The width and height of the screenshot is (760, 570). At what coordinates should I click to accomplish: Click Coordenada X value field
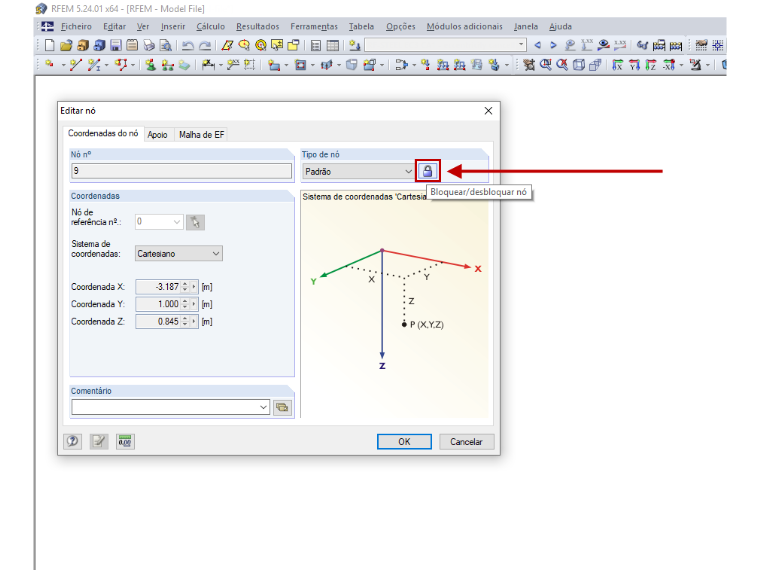158,287
